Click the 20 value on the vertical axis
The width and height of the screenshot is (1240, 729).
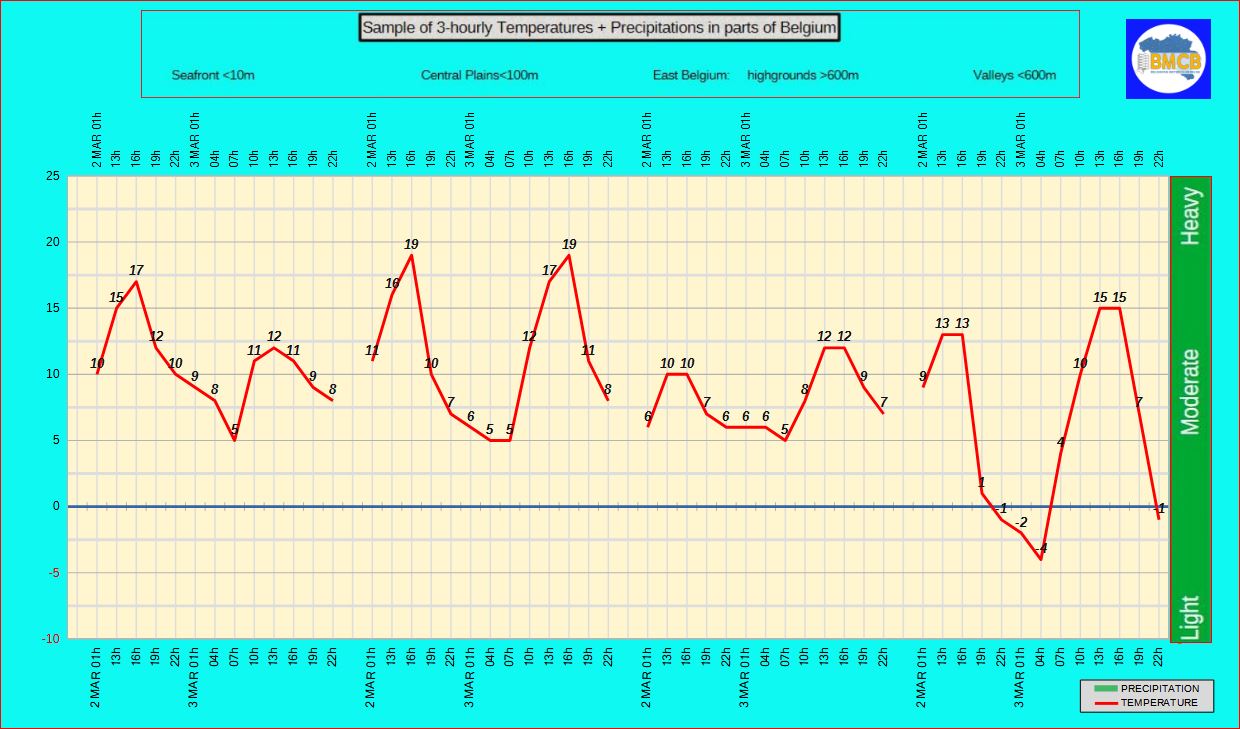tap(52, 242)
